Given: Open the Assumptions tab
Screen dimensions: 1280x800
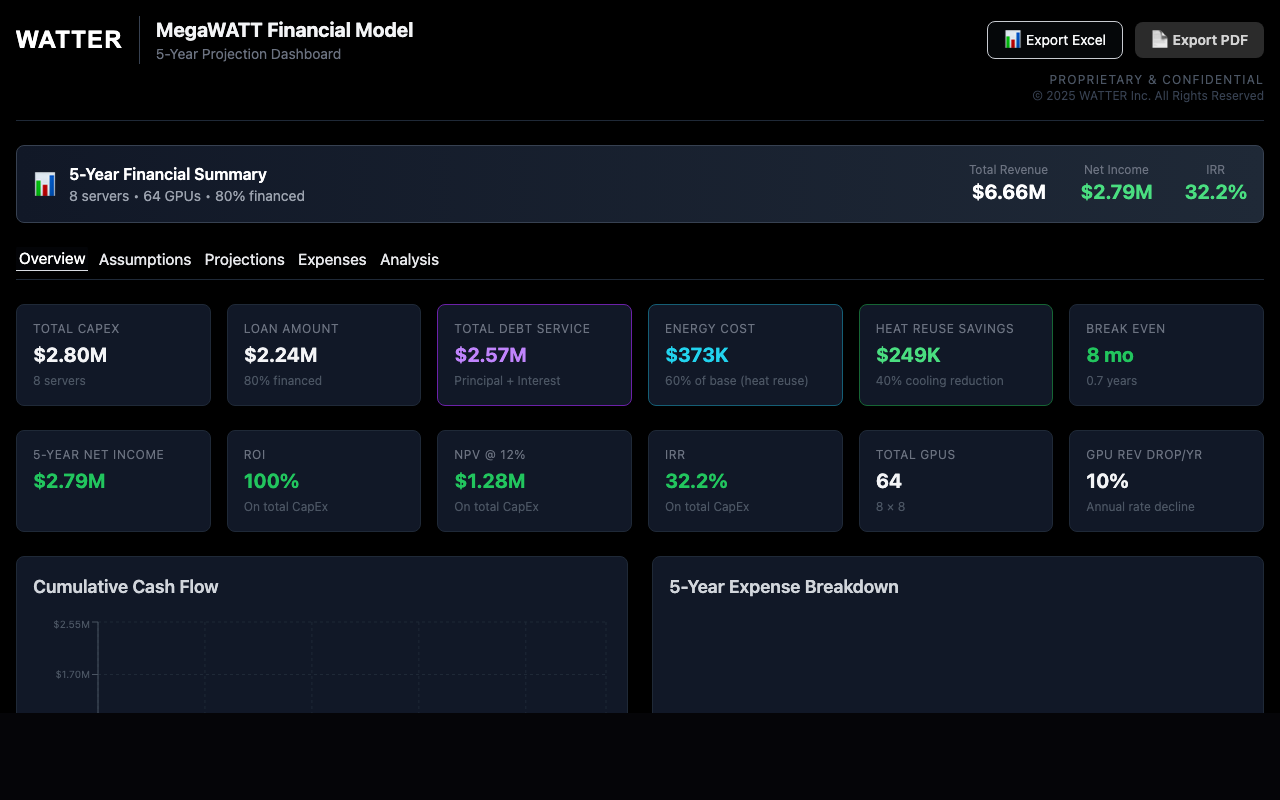Looking at the screenshot, I should (x=145, y=260).
